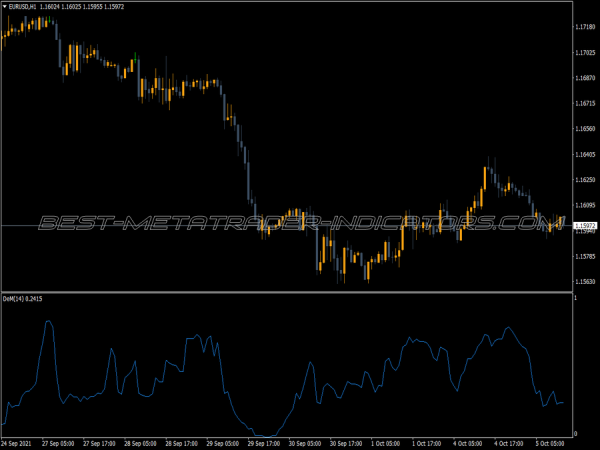Image resolution: width=600 pixels, height=450 pixels.
Task: Click the current price tag on price axis
Action: pyautogui.click(x=585, y=226)
